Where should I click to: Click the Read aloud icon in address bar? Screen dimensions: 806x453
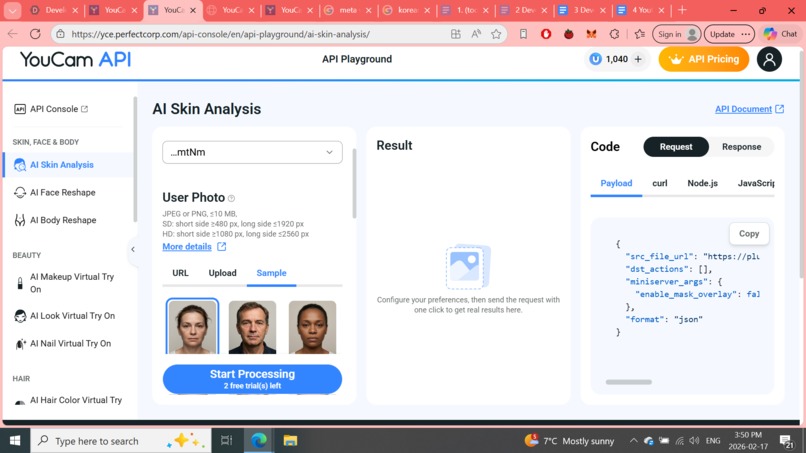(476, 34)
